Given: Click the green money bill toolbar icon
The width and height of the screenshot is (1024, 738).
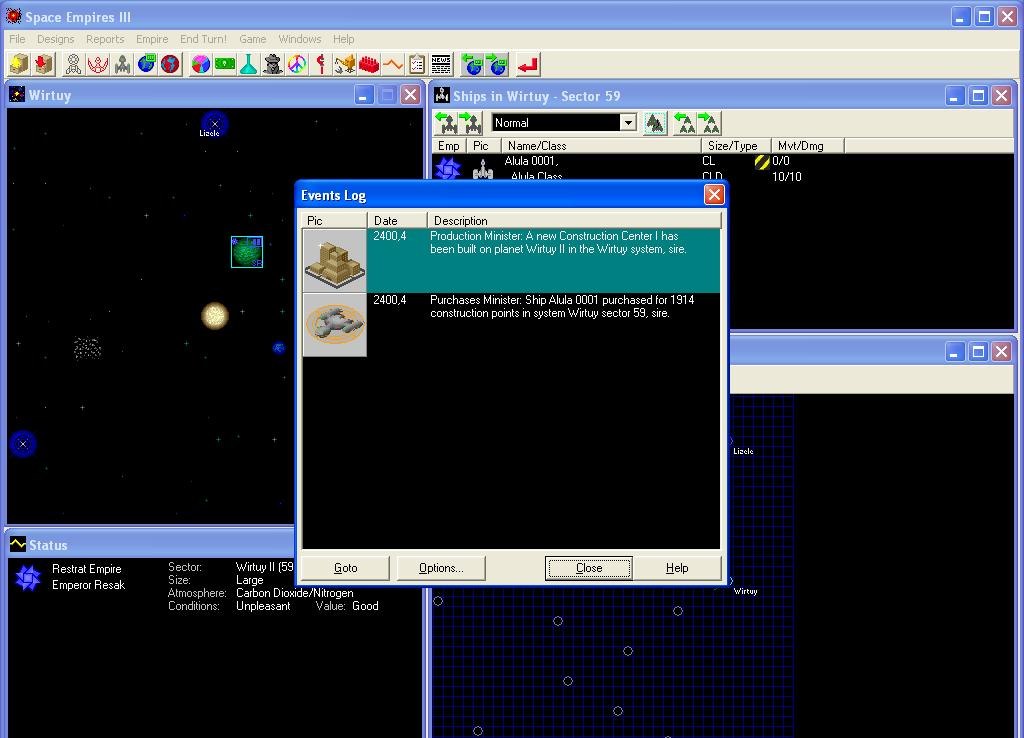Looking at the screenshot, I should (x=225, y=64).
